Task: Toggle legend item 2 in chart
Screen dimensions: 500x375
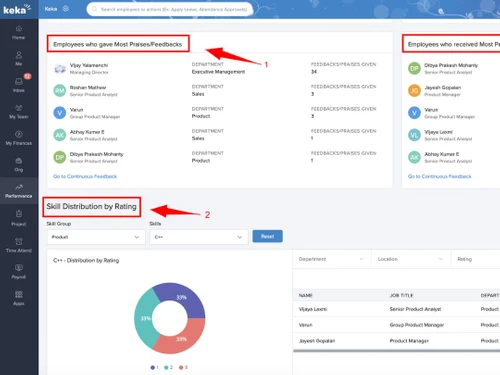Action: tap(168, 367)
